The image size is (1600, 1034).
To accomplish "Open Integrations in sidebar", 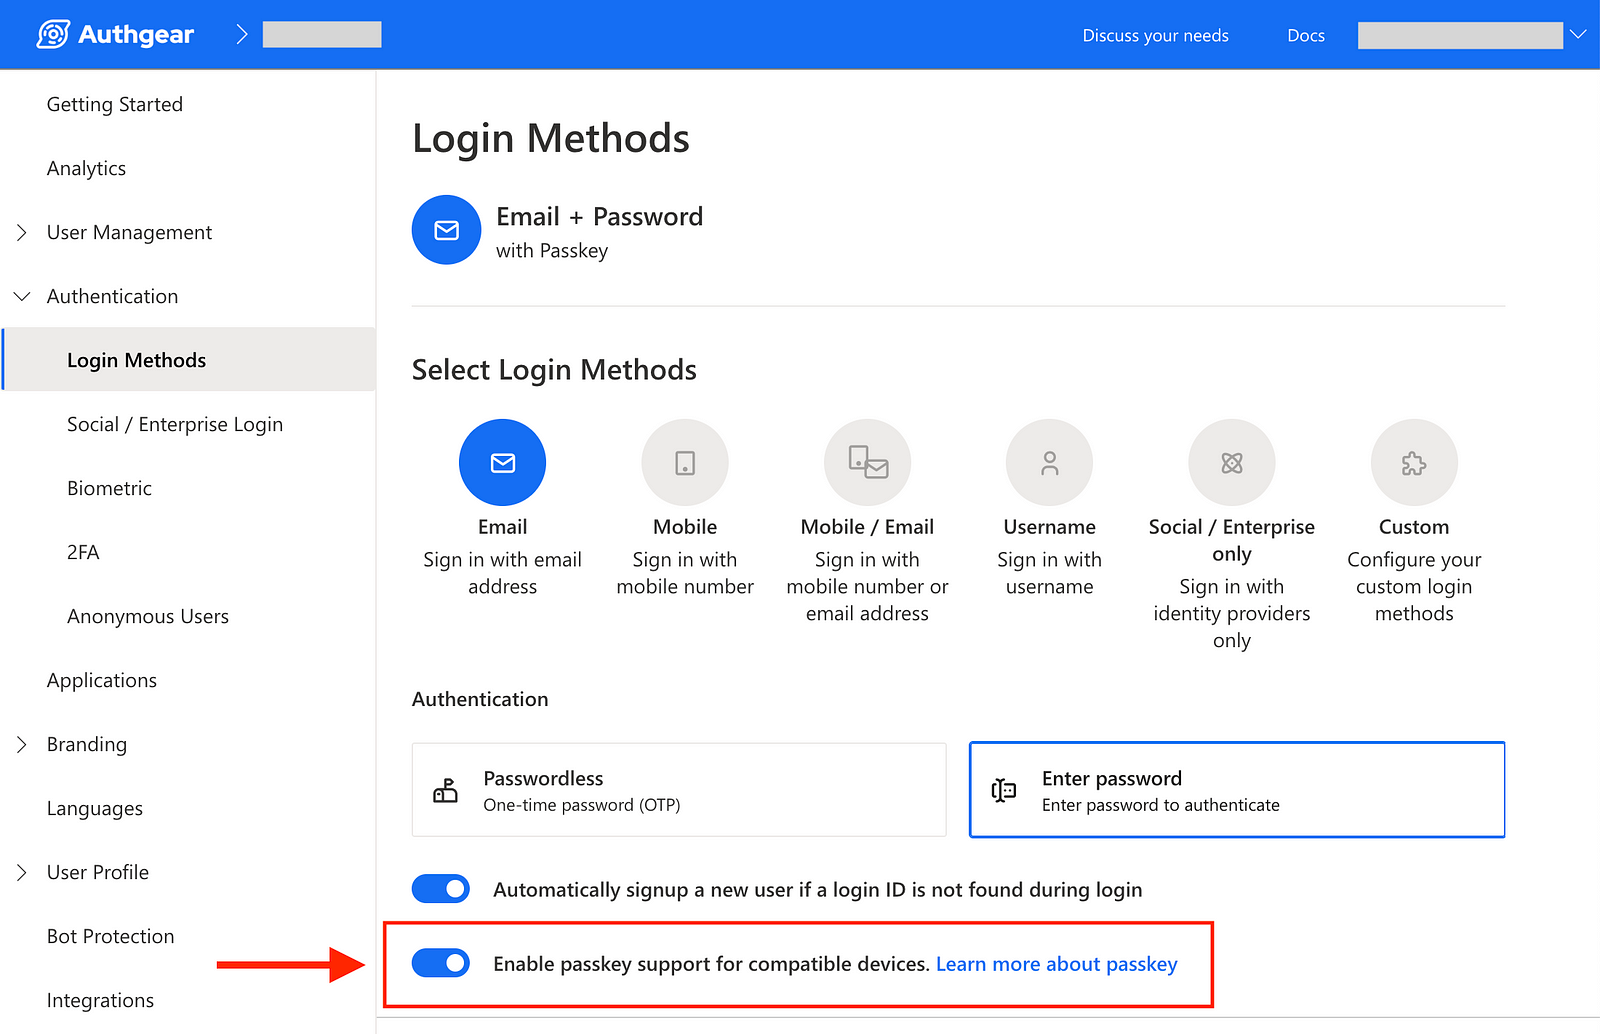I will (100, 1000).
